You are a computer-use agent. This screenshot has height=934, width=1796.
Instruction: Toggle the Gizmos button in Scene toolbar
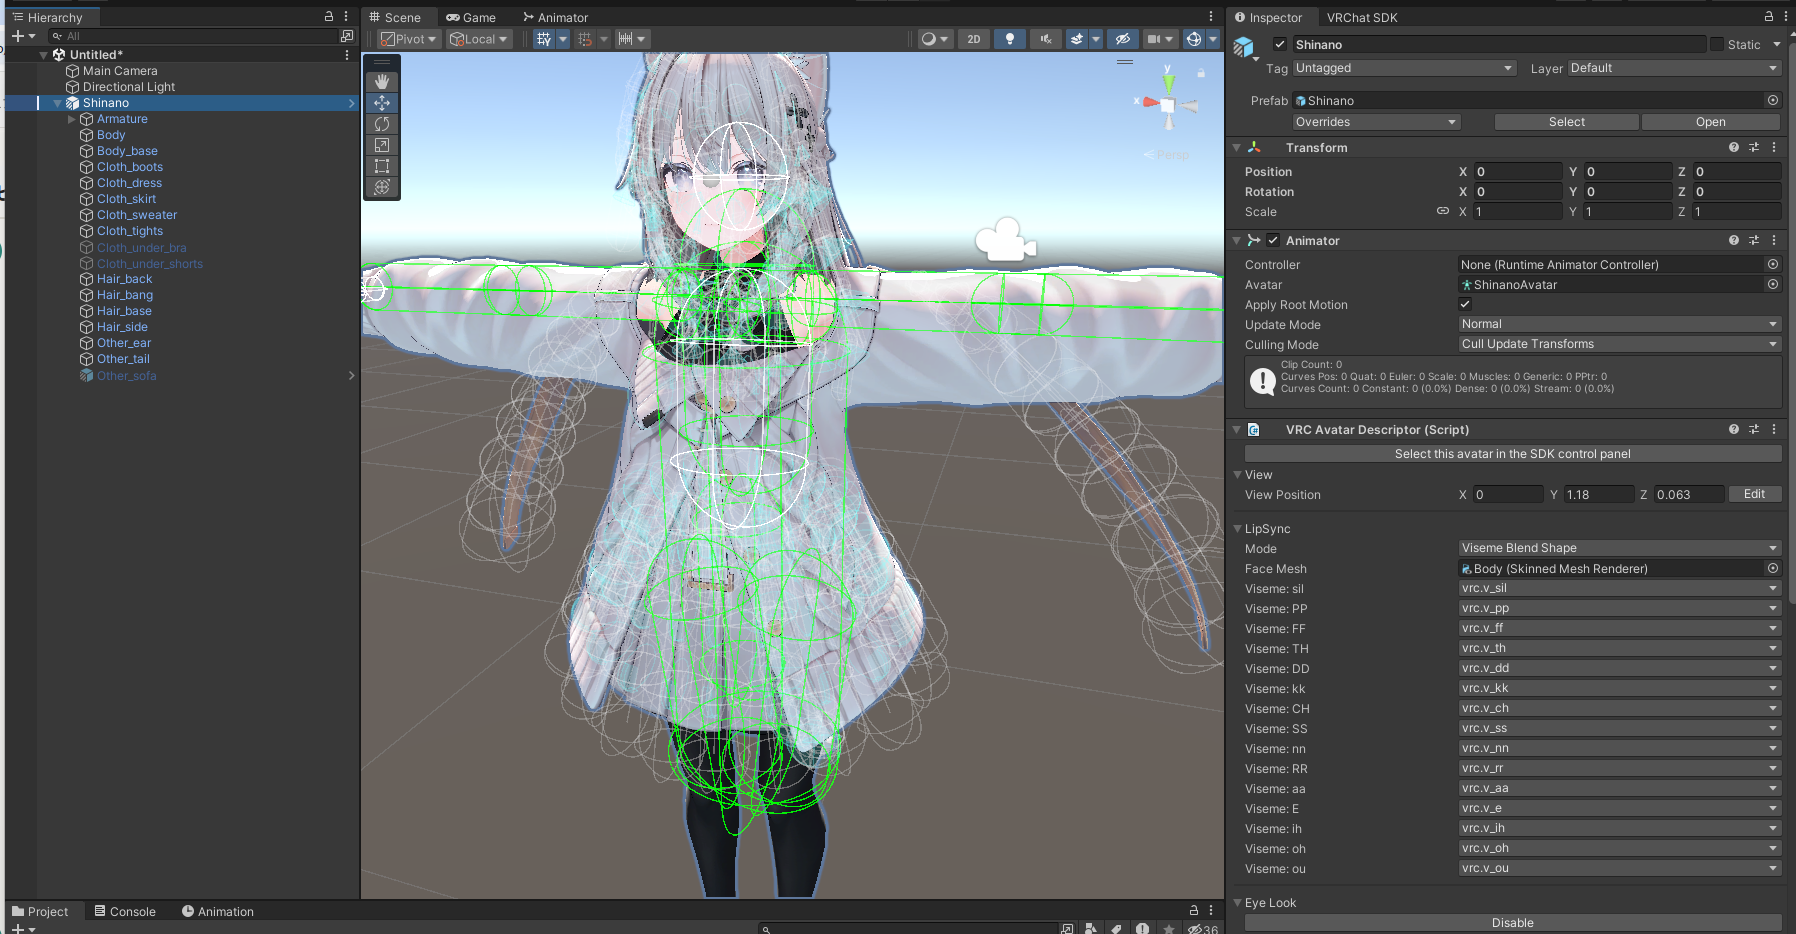click(1194, 39)
